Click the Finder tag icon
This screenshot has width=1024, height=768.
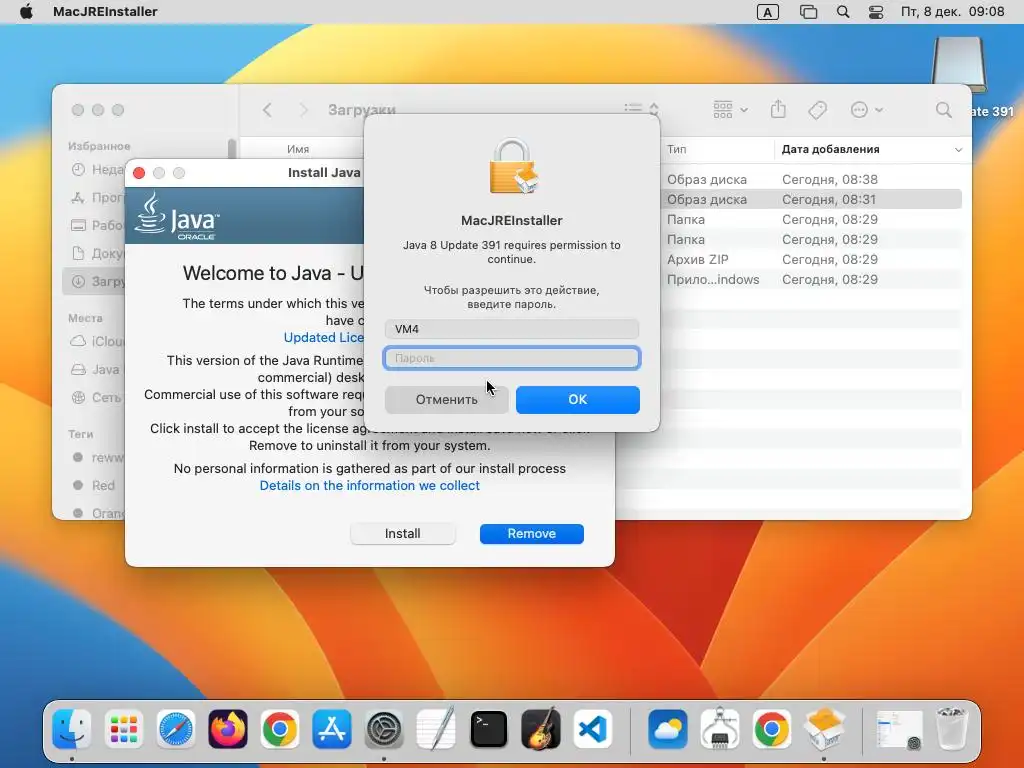[817, 110]
